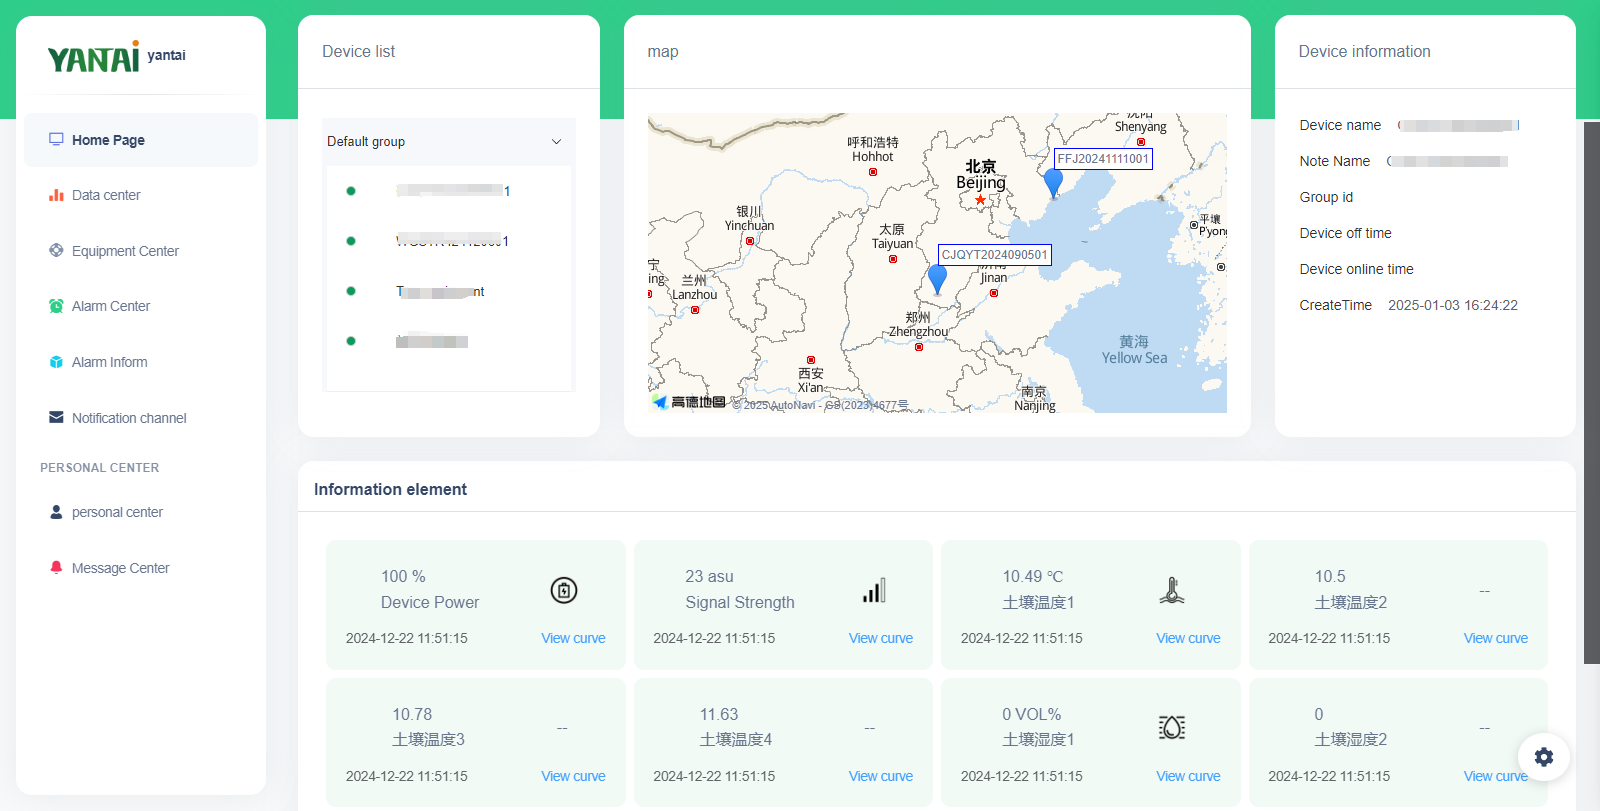Click the Device online time label

point(1356,269)
